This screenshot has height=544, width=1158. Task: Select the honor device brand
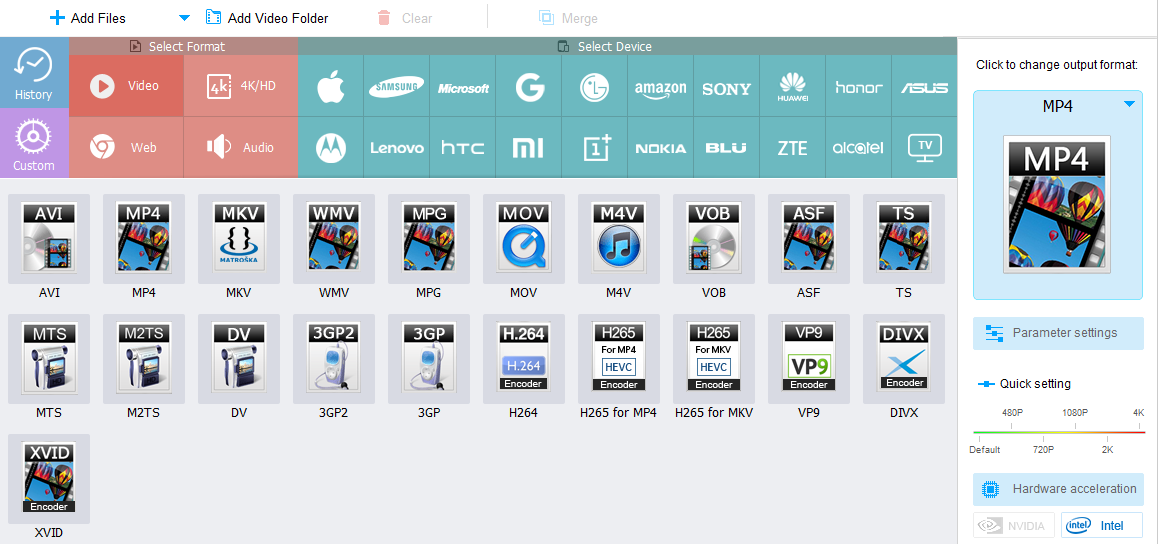click(859, 88)
